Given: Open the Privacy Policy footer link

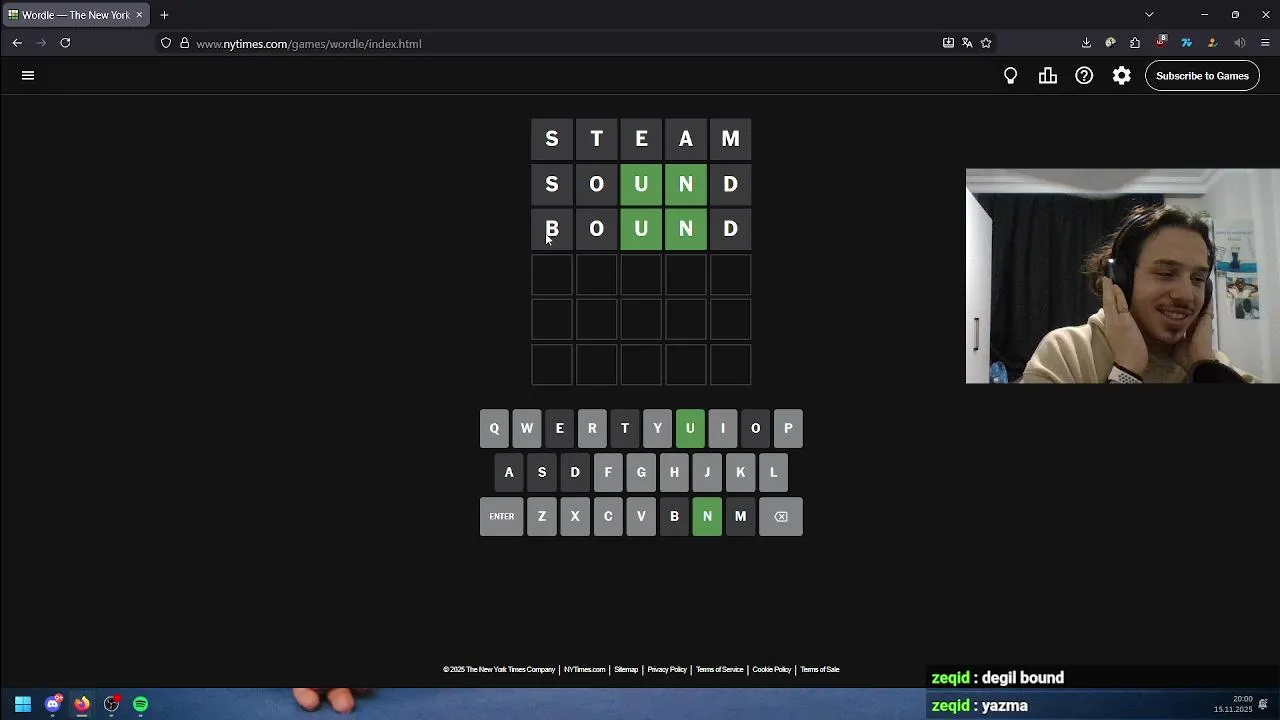Looking at the screenshot, I should [x=667, y=670].
